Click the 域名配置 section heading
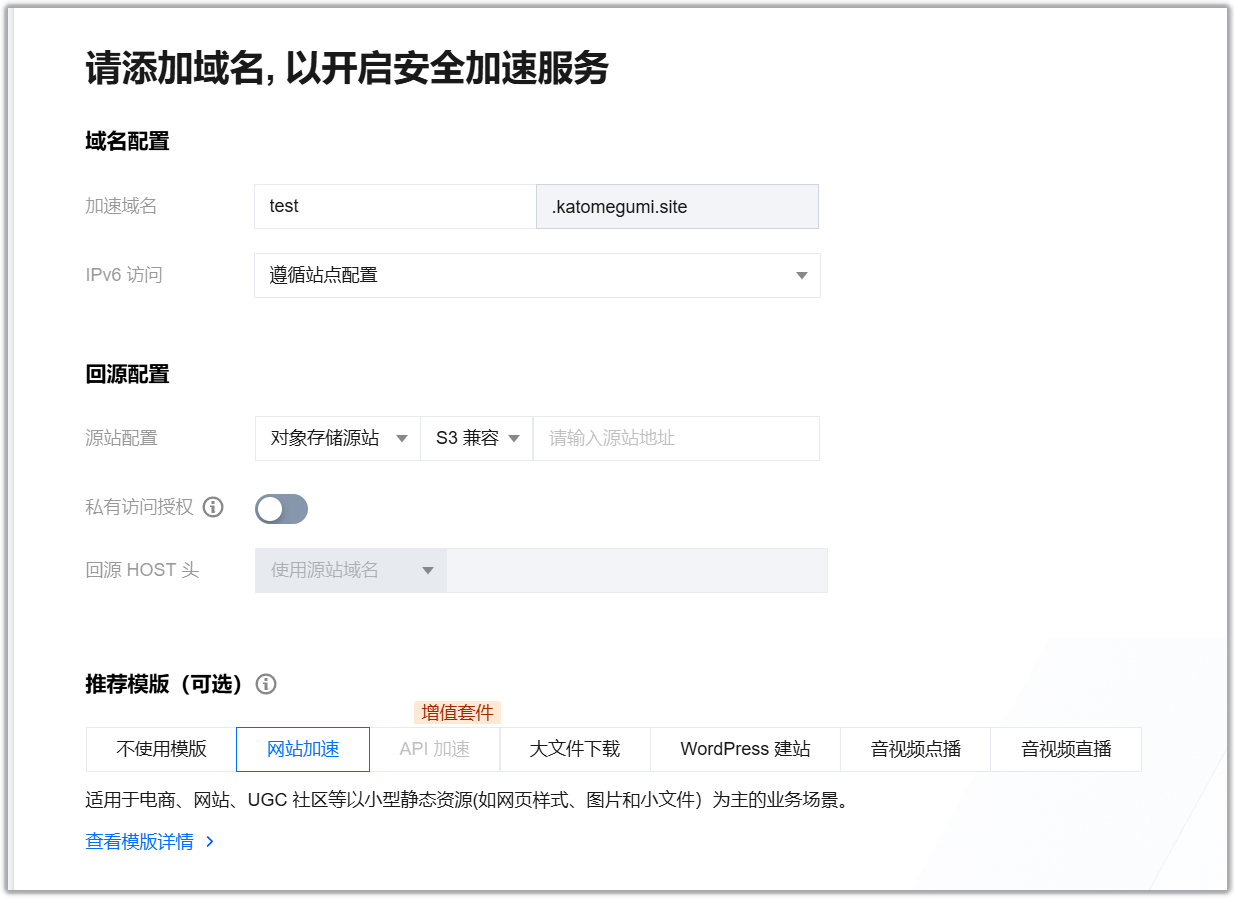The height and width of the screenshot is (898, 1235). click(x=128, y=141)
